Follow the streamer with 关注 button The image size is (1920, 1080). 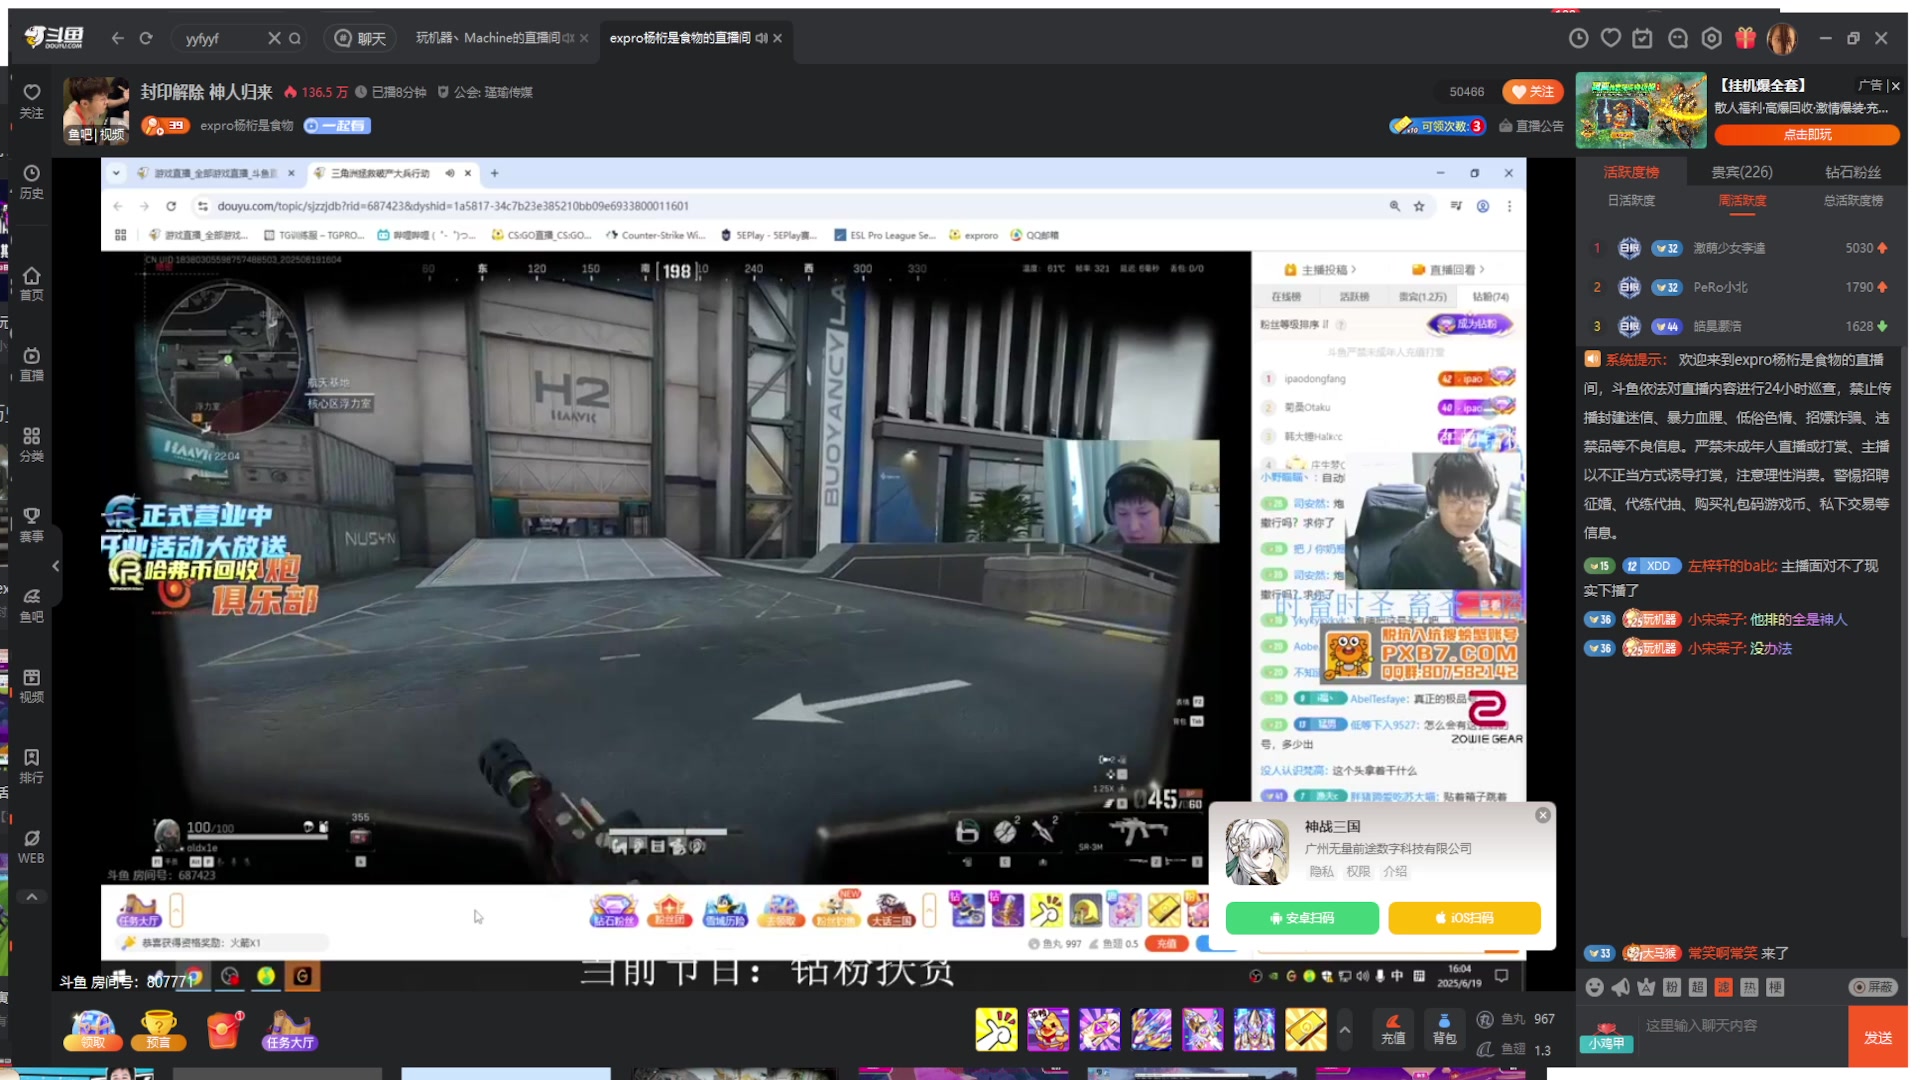pos(1533,92)
